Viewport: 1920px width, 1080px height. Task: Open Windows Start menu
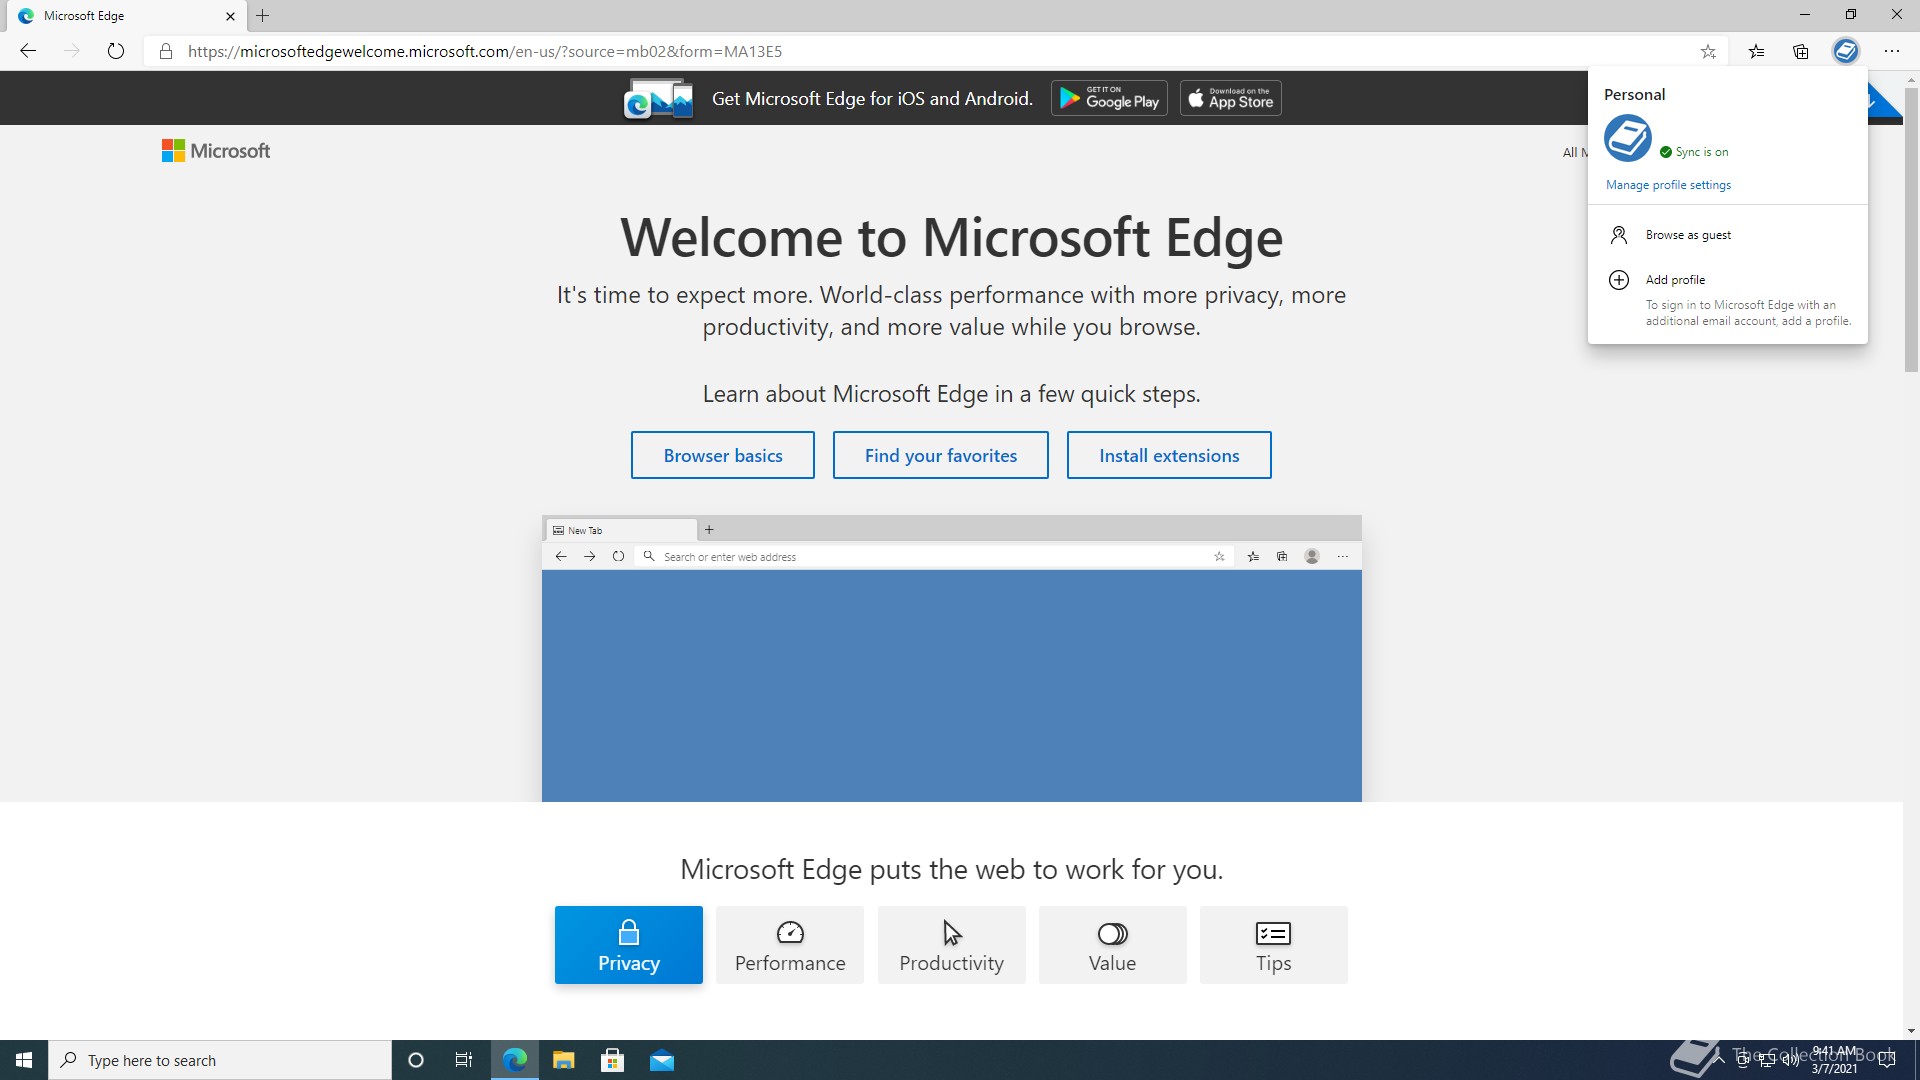click(x=24, y=1060)
